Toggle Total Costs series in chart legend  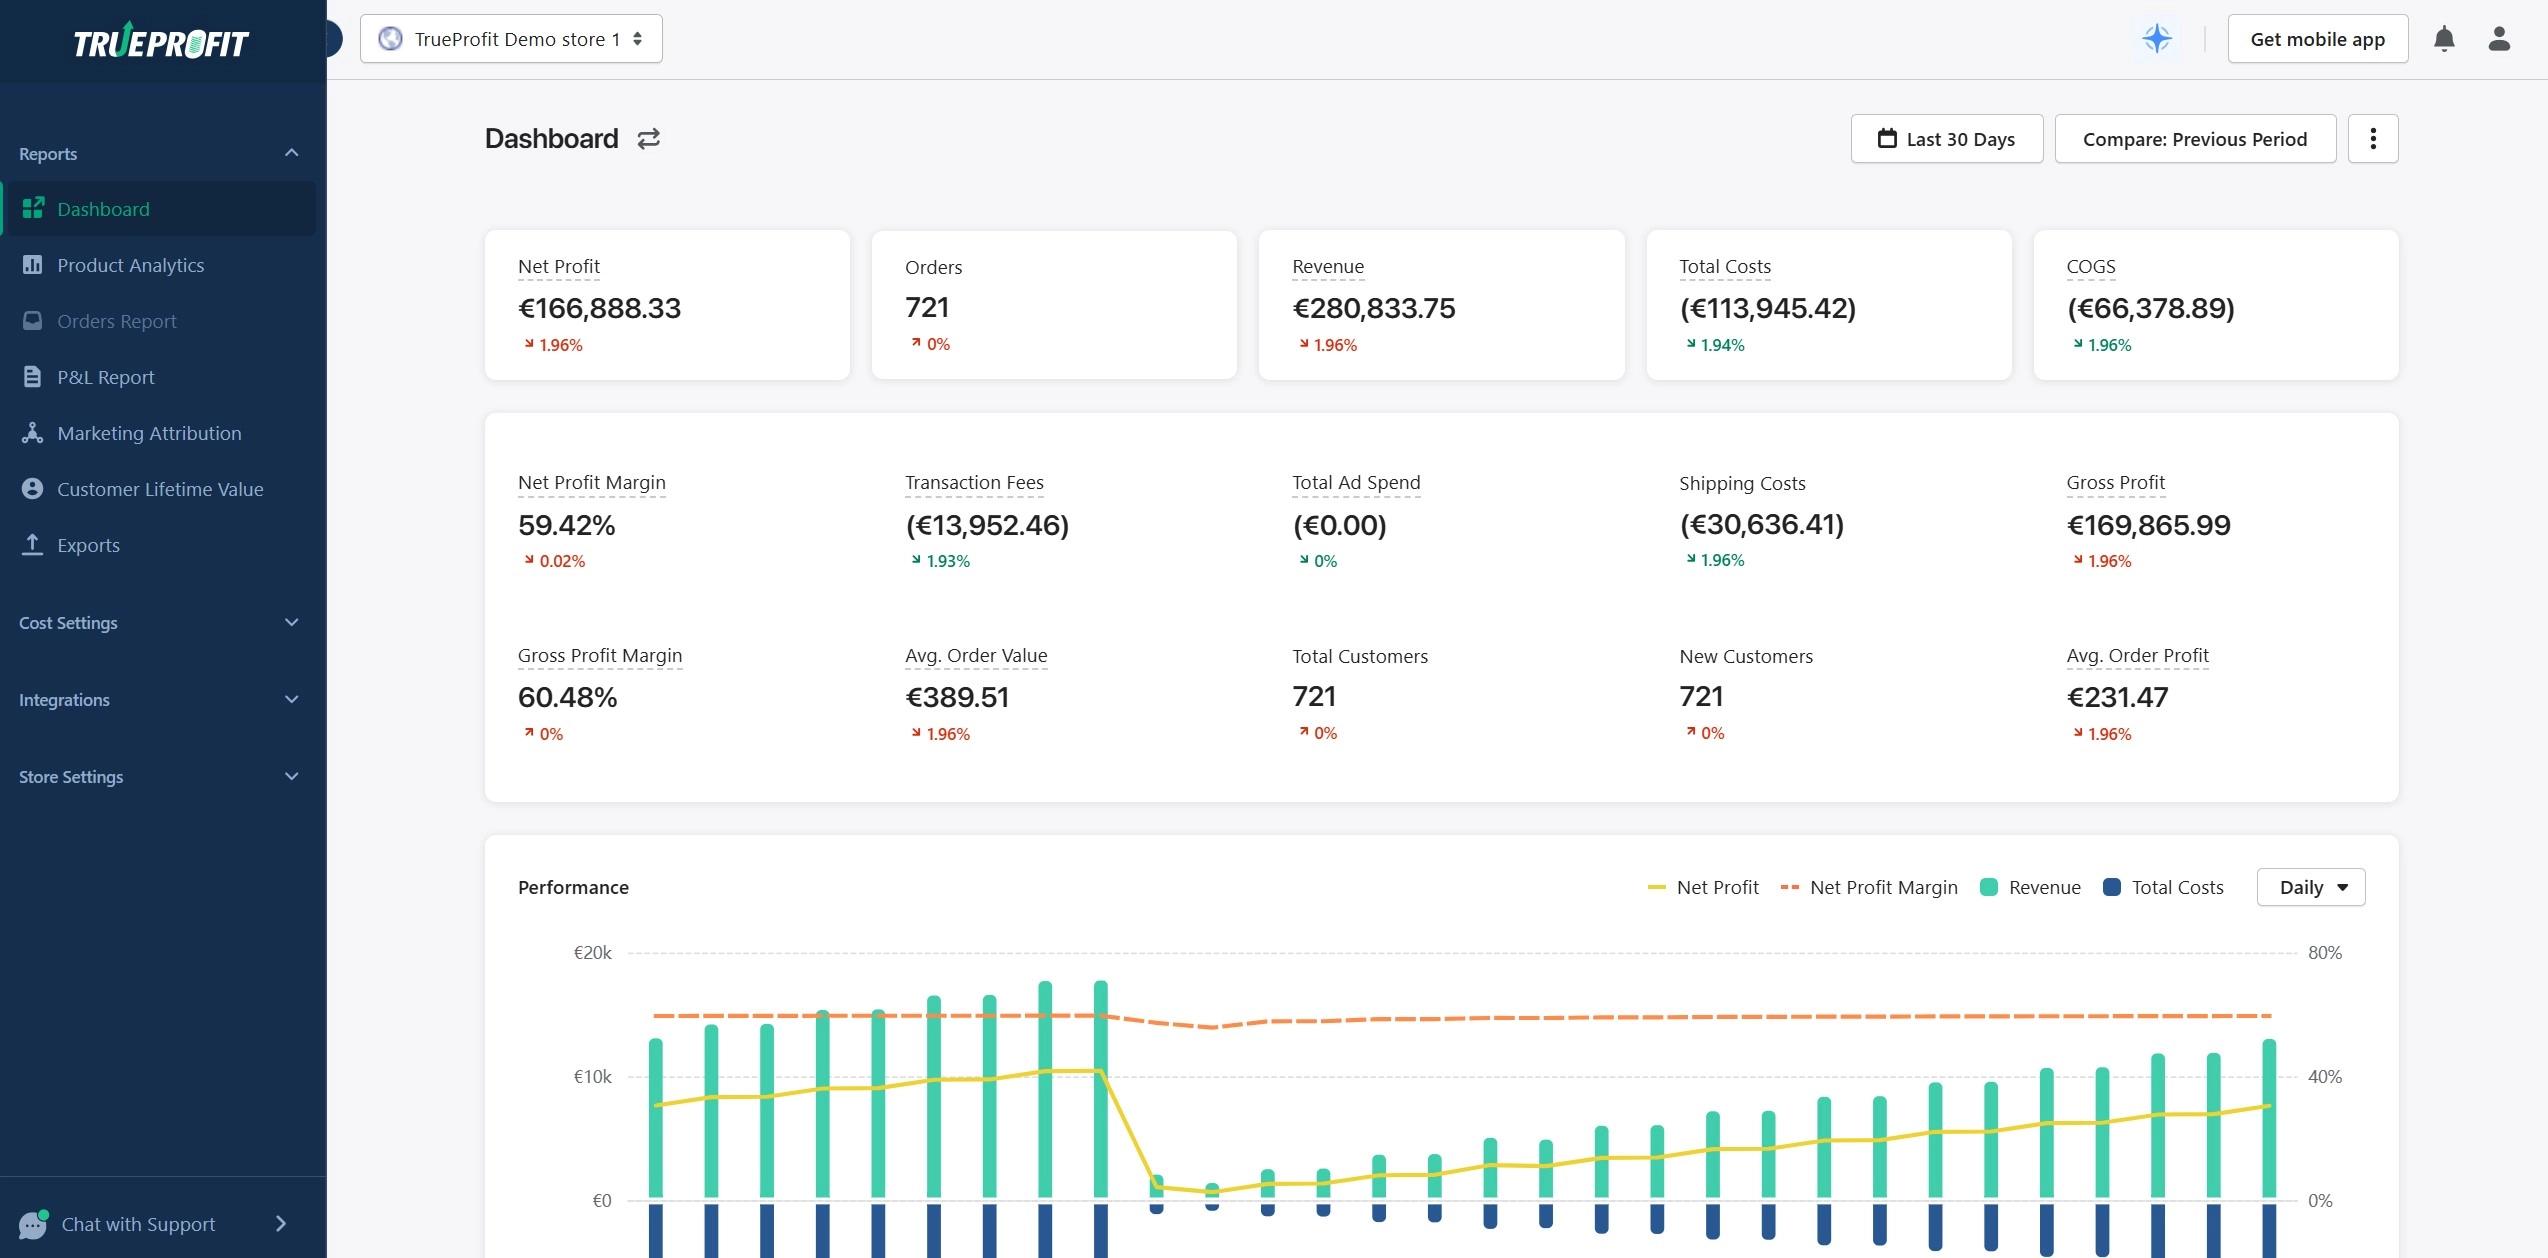click(x=2164, y=887)
